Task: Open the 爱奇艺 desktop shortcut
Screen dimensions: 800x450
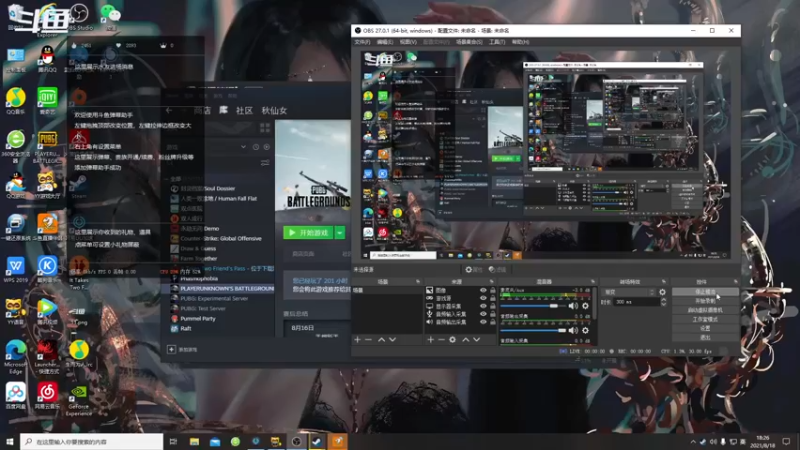Action: pyautogui.click(x=47, y=101)
